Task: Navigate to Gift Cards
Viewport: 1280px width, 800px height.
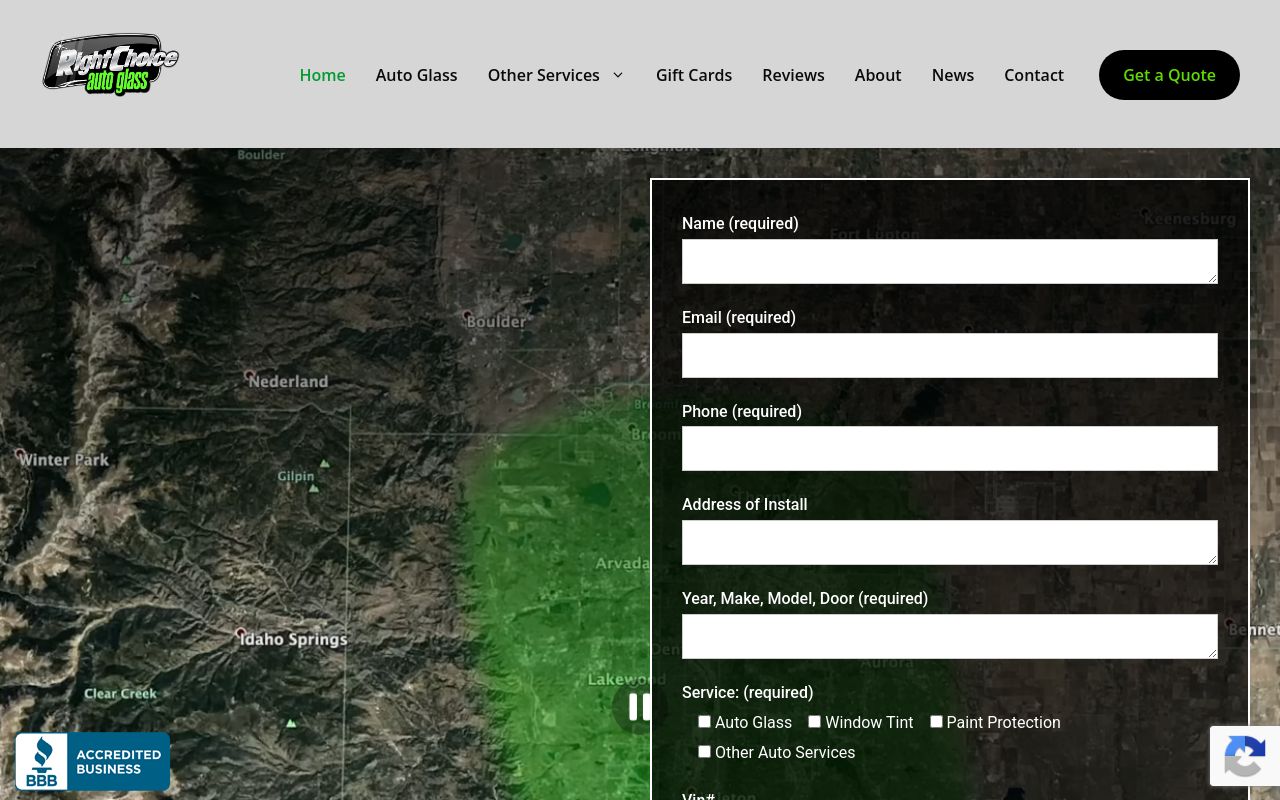Action: [694, 75]
